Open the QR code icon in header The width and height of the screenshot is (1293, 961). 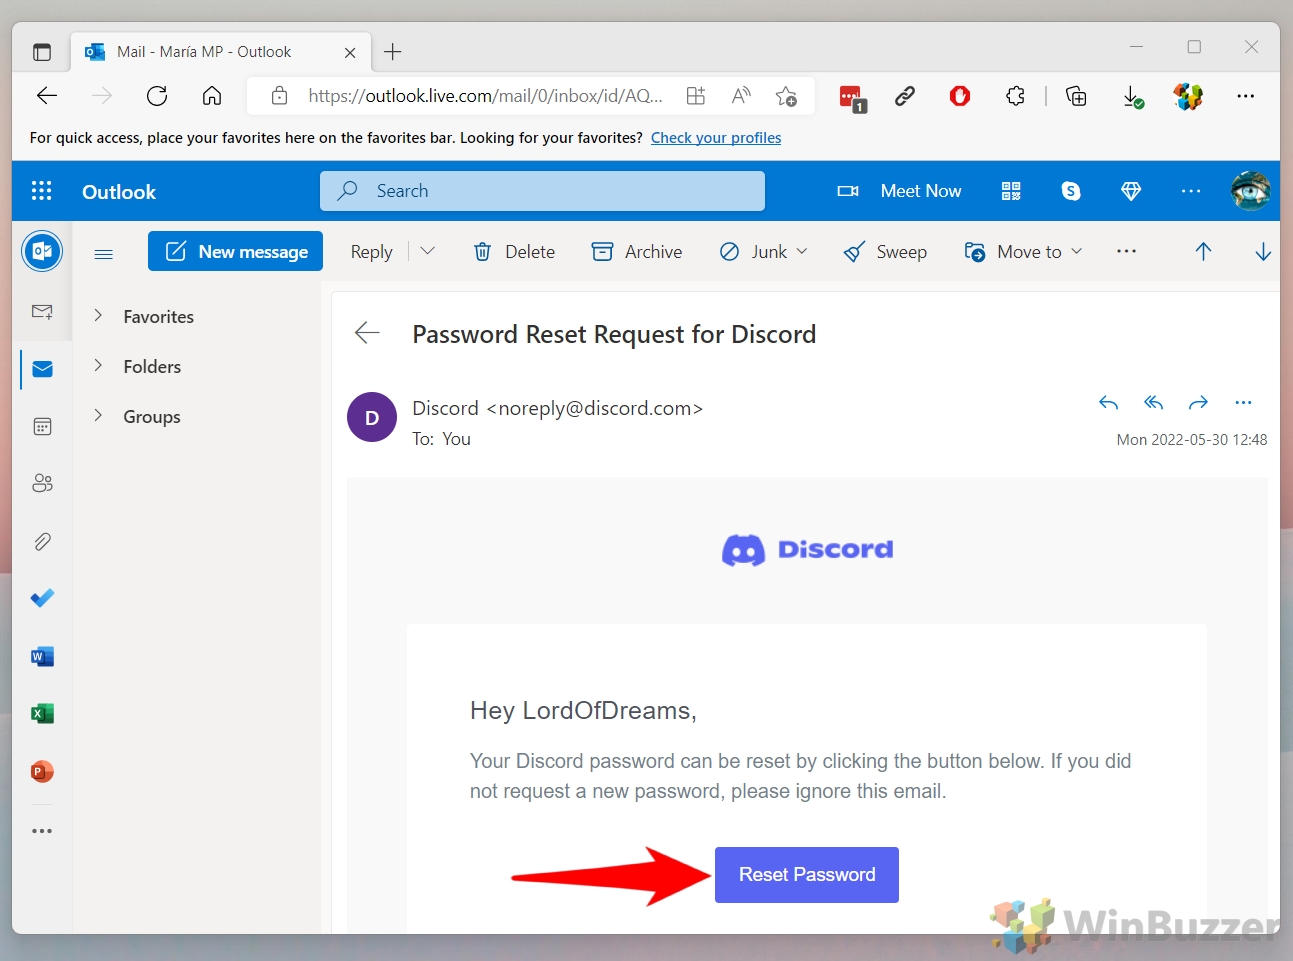click(x=1011, y=191)
